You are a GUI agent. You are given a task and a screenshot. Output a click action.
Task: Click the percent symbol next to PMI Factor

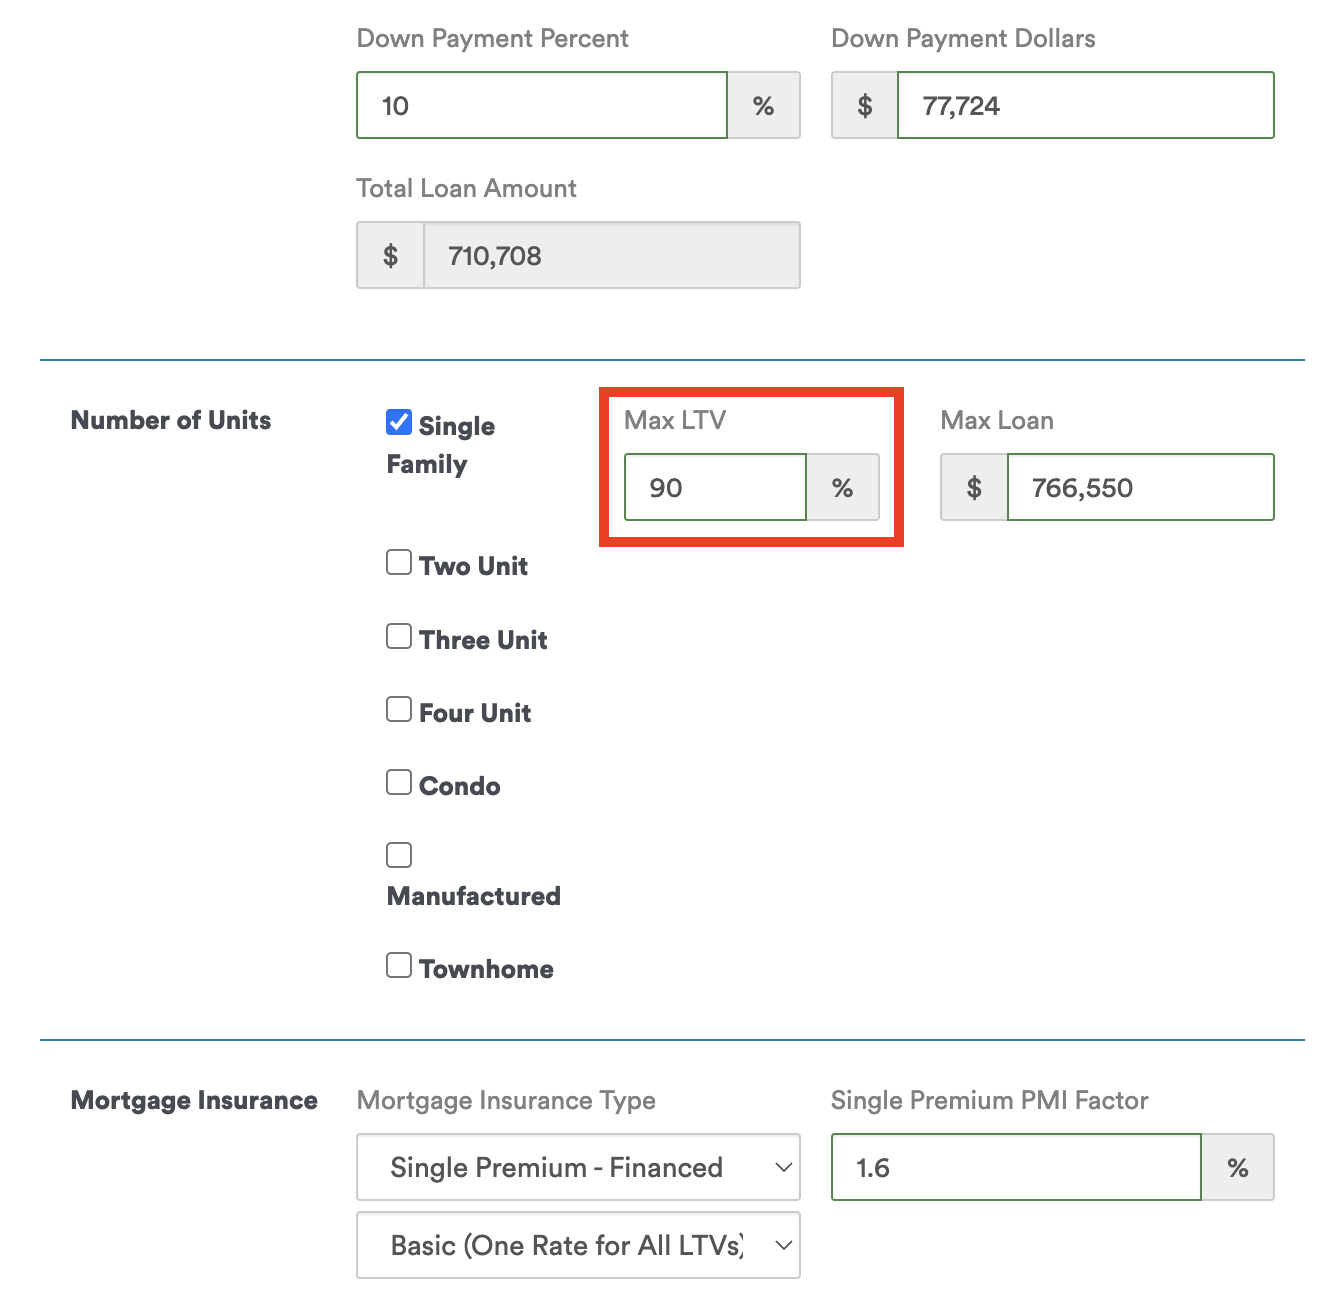point(1237,1167)
